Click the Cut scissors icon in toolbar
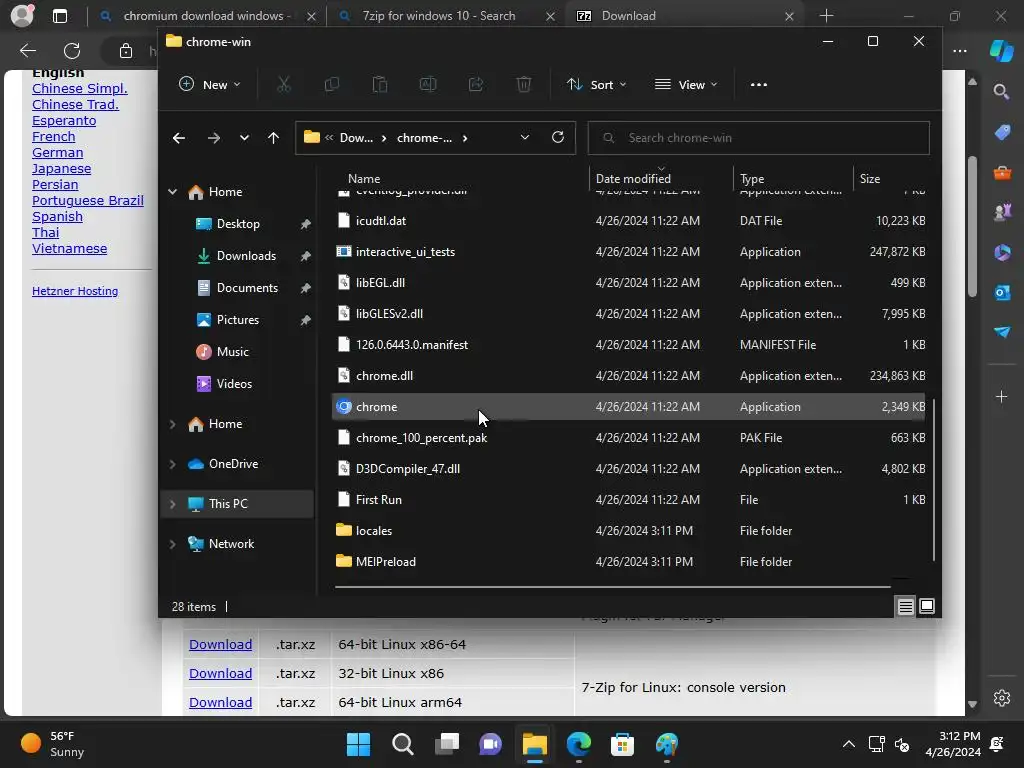The height and width of the screenshot is (768, 1024). click(x=283, y=84)
